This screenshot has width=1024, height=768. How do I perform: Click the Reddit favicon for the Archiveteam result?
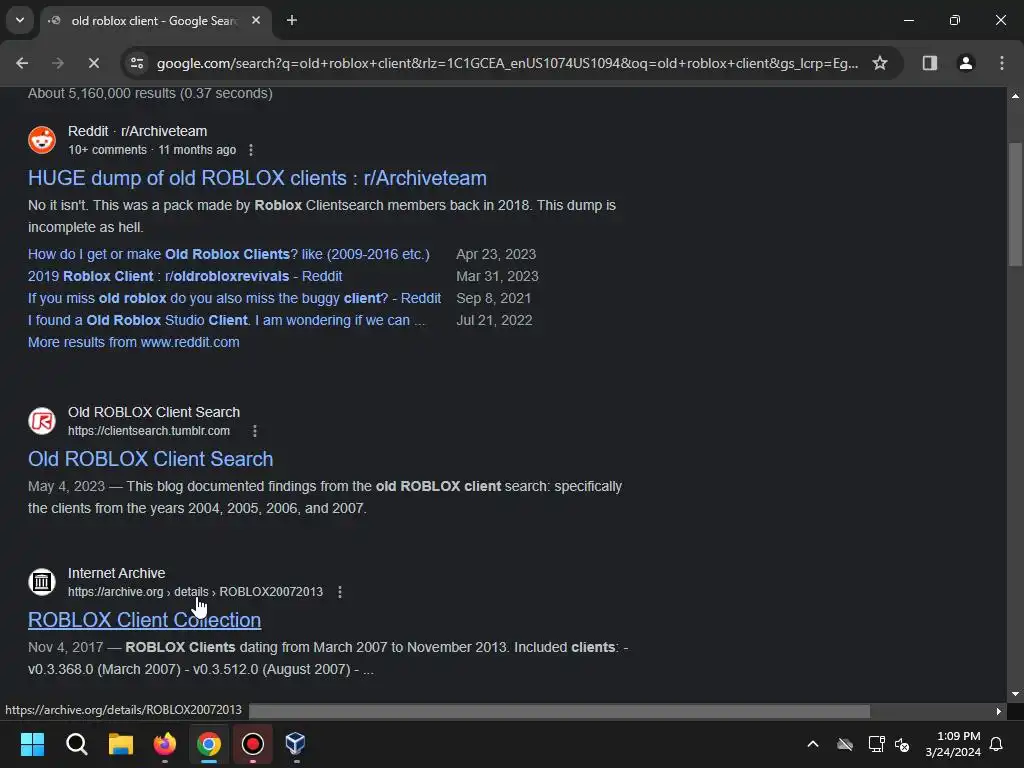click(42, 140)
